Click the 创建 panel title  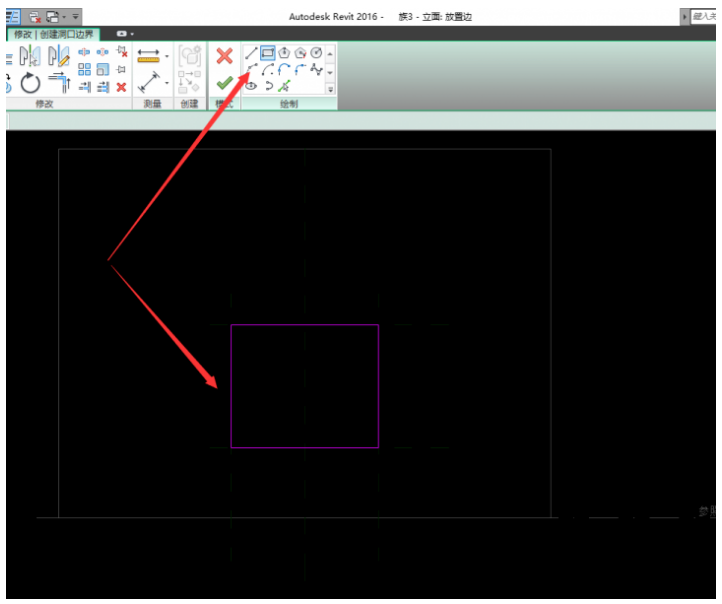point(189,104)
